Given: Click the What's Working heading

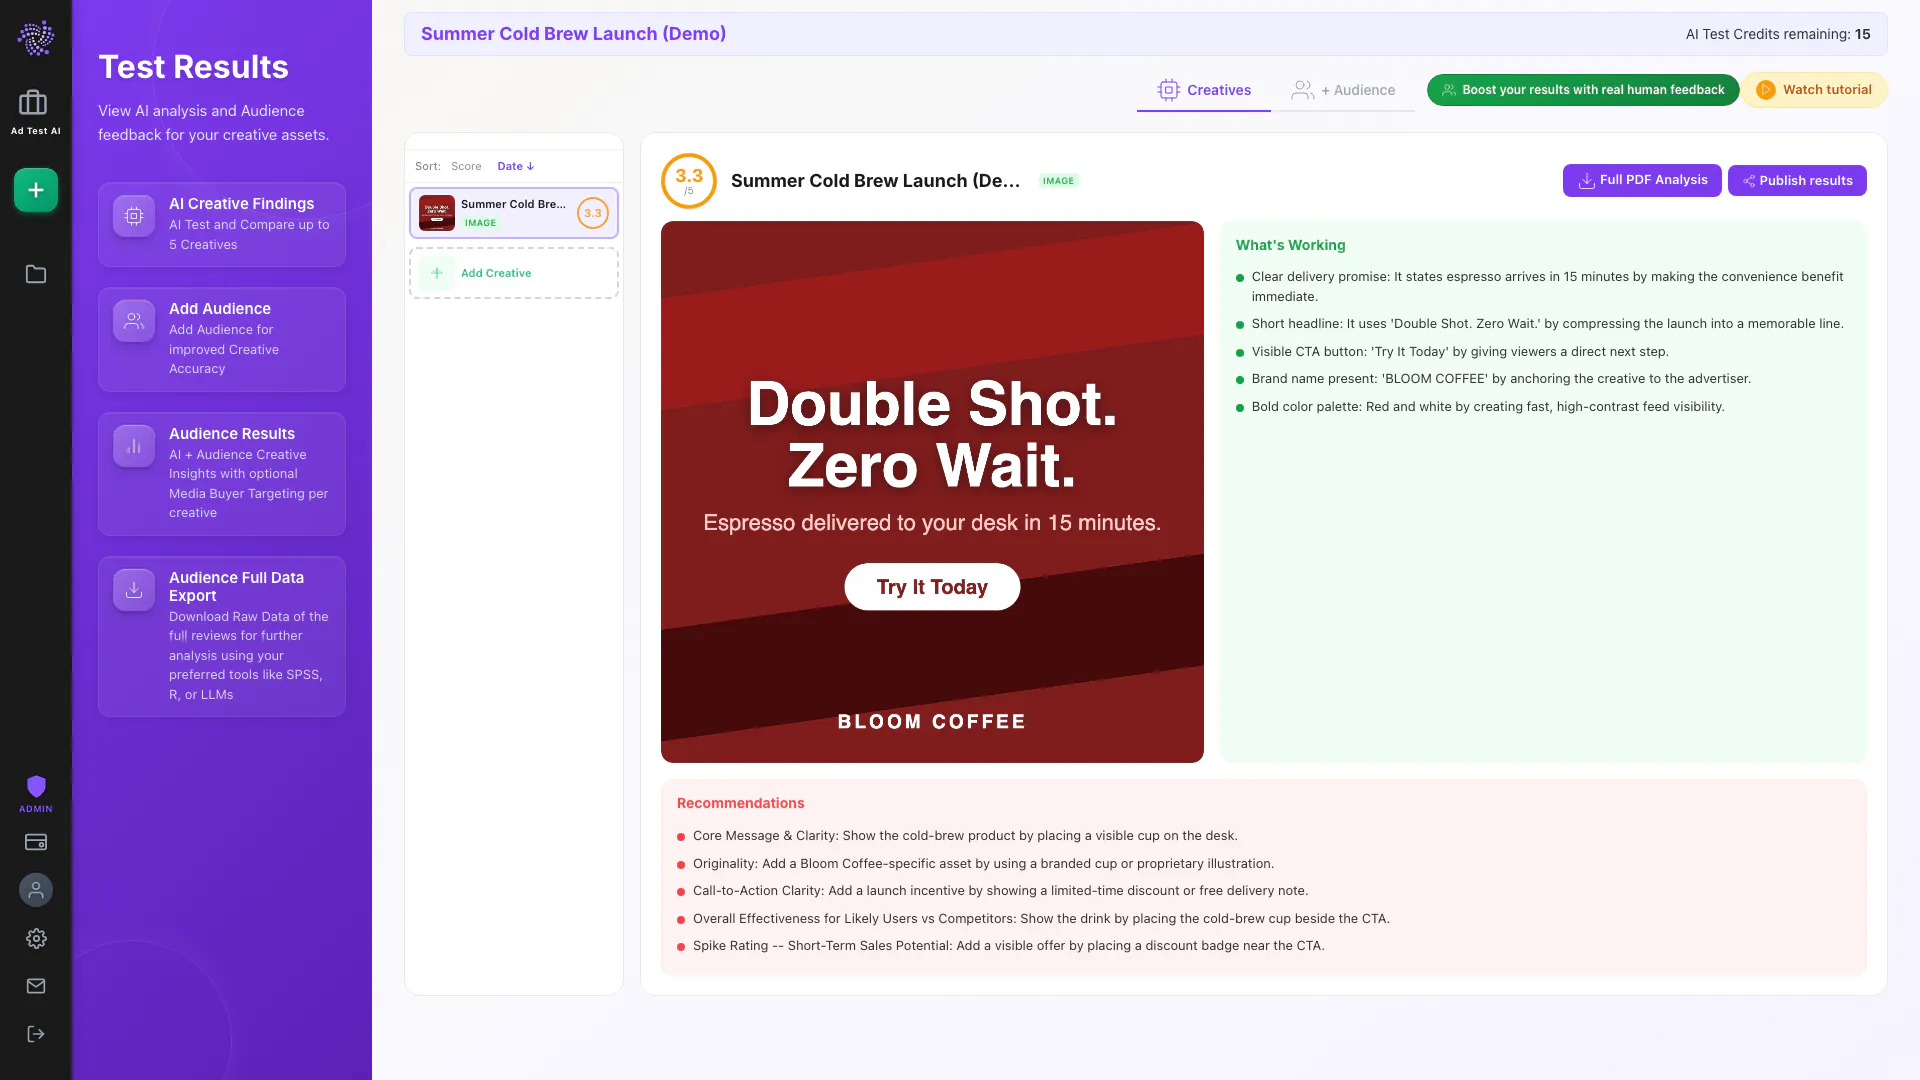Looking at the screenshot, I should [x=1290, y=245].
